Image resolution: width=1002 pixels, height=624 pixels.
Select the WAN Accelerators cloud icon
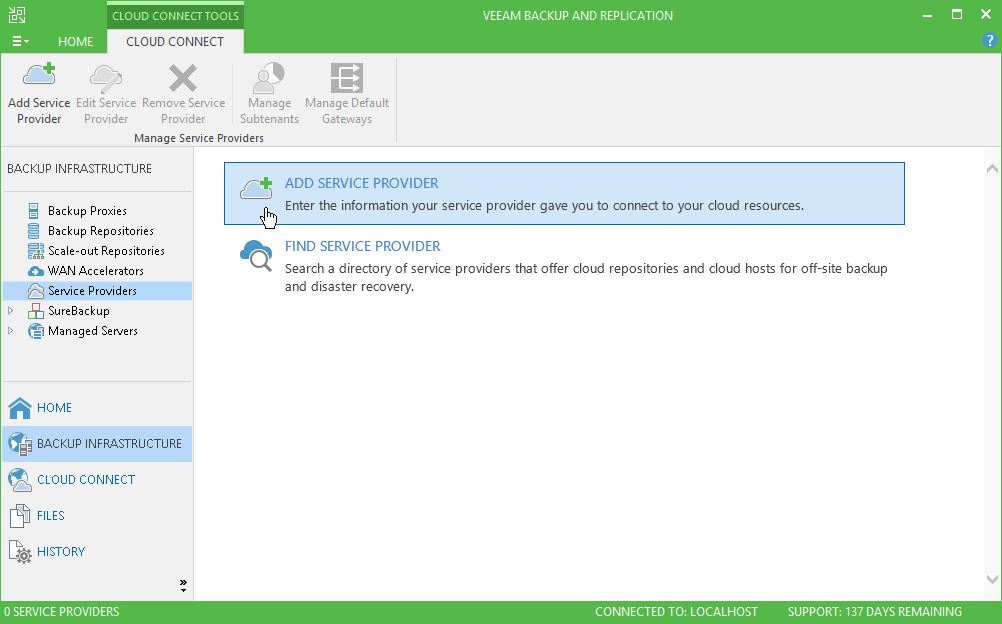(x=36, y=271)
